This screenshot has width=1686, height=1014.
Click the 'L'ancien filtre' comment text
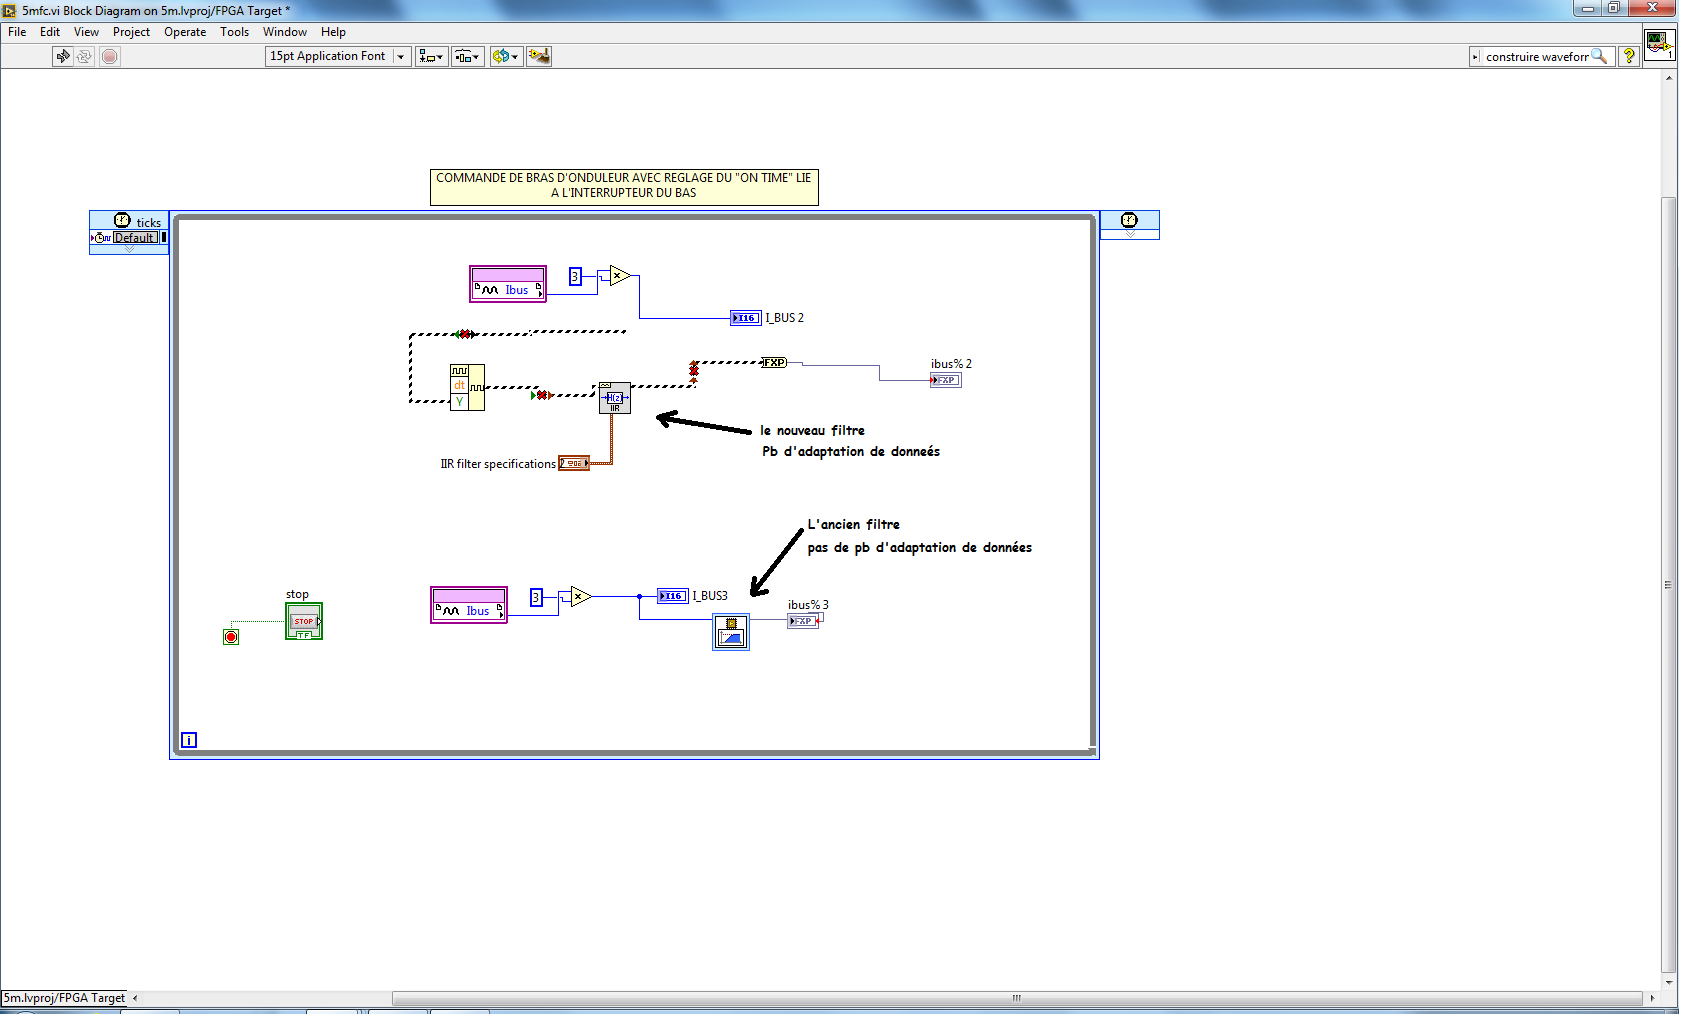[853, 525]
